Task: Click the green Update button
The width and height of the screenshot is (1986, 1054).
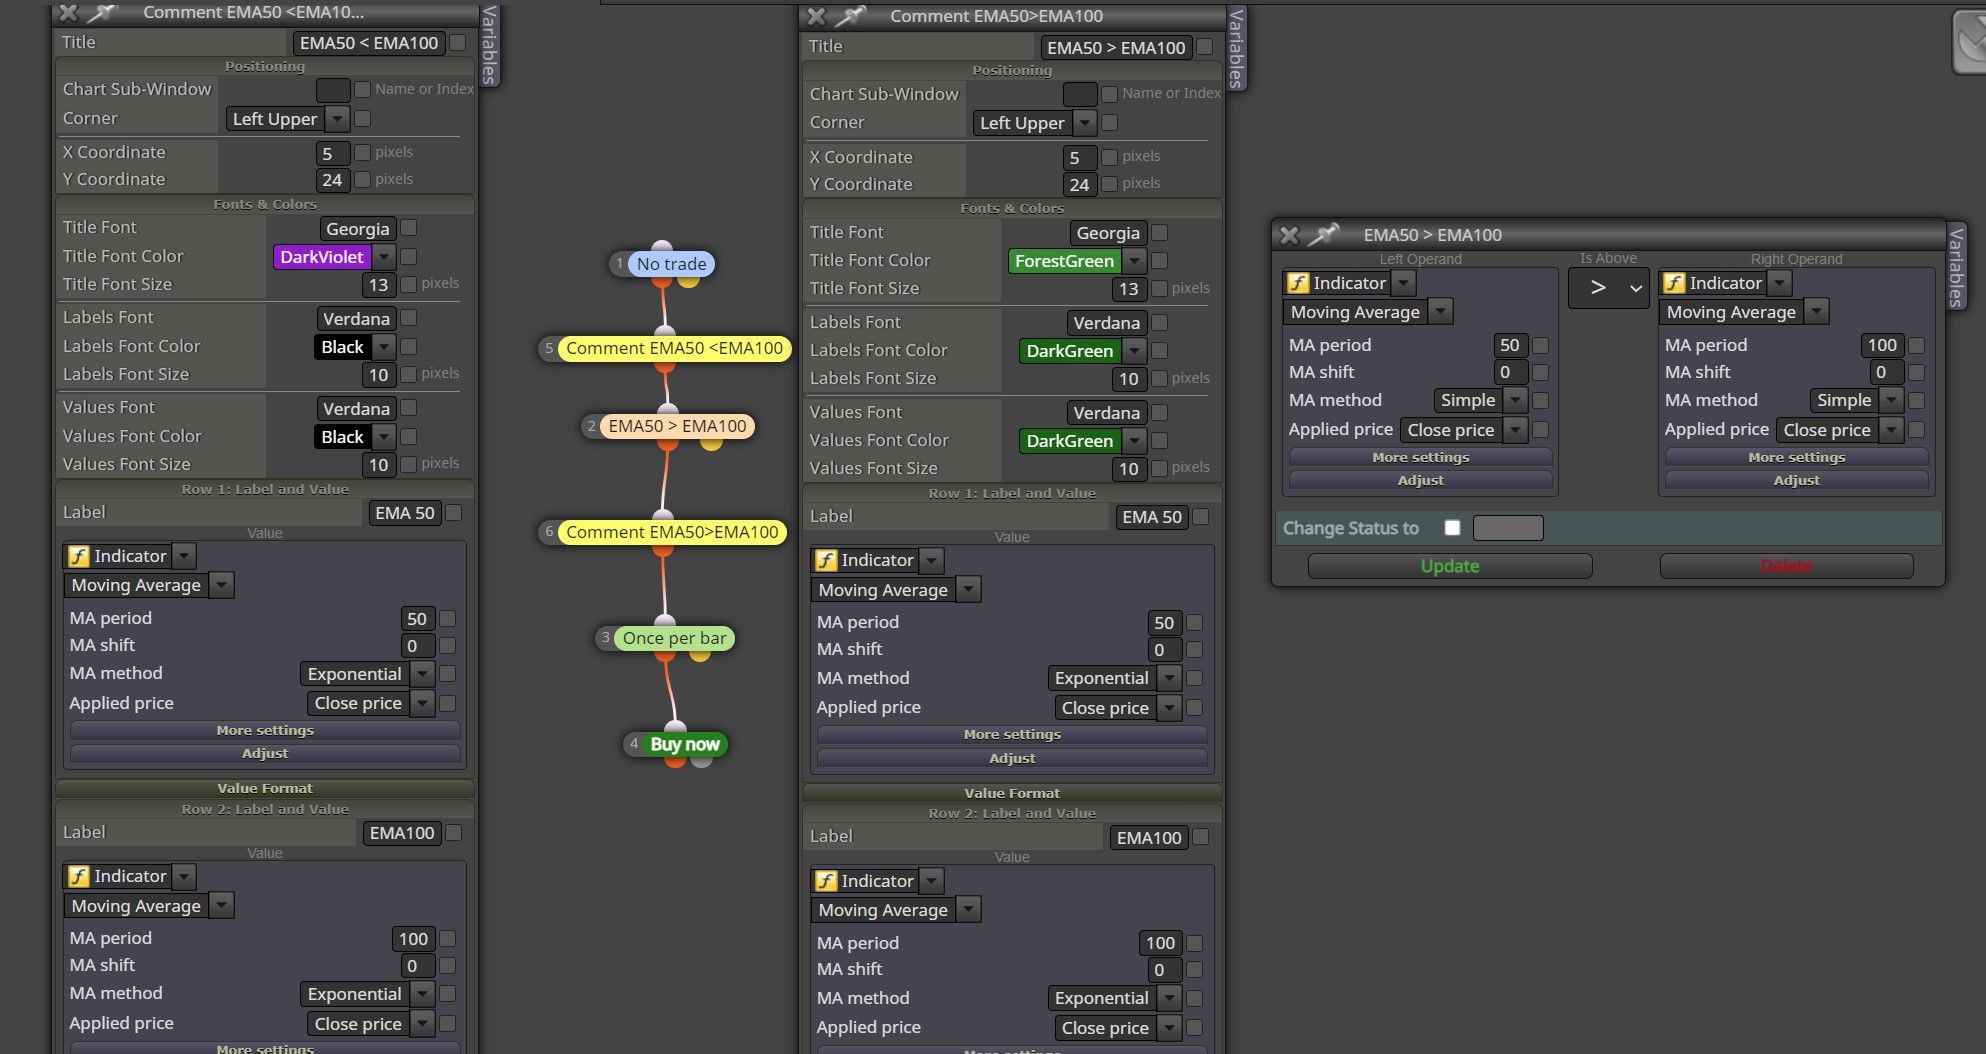Action: click(1449, 566)
